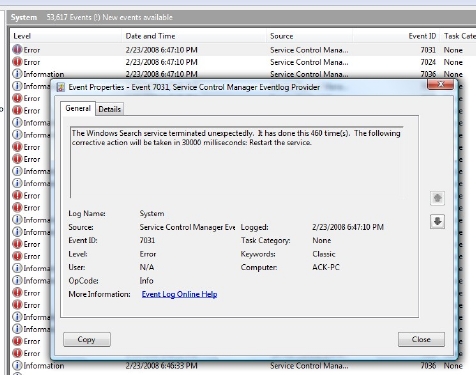Sort by the Source column header

pyautogui.click(x=309, y=36)
